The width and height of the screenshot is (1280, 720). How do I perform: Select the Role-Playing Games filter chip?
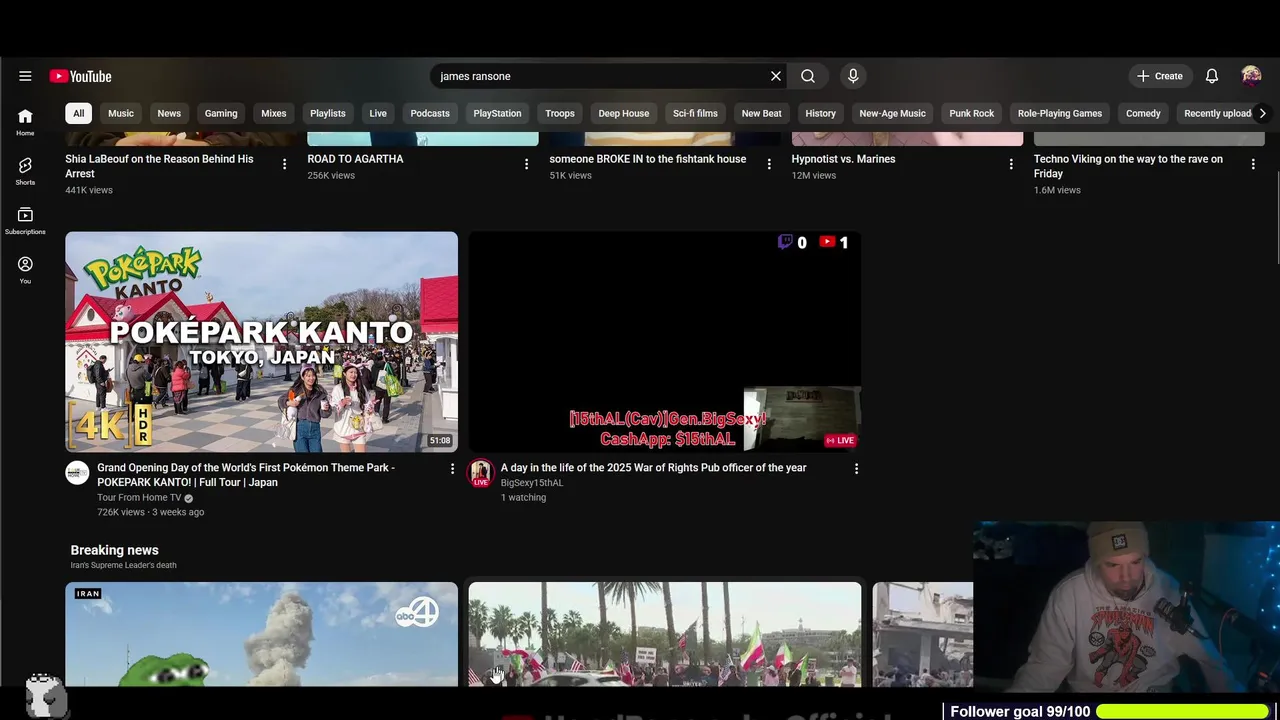1060,113
